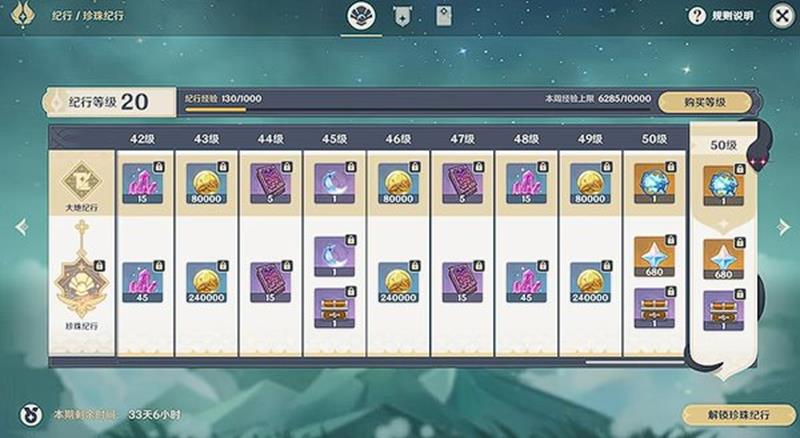Switch to the banner missions tab

click(x=403, y=16)
